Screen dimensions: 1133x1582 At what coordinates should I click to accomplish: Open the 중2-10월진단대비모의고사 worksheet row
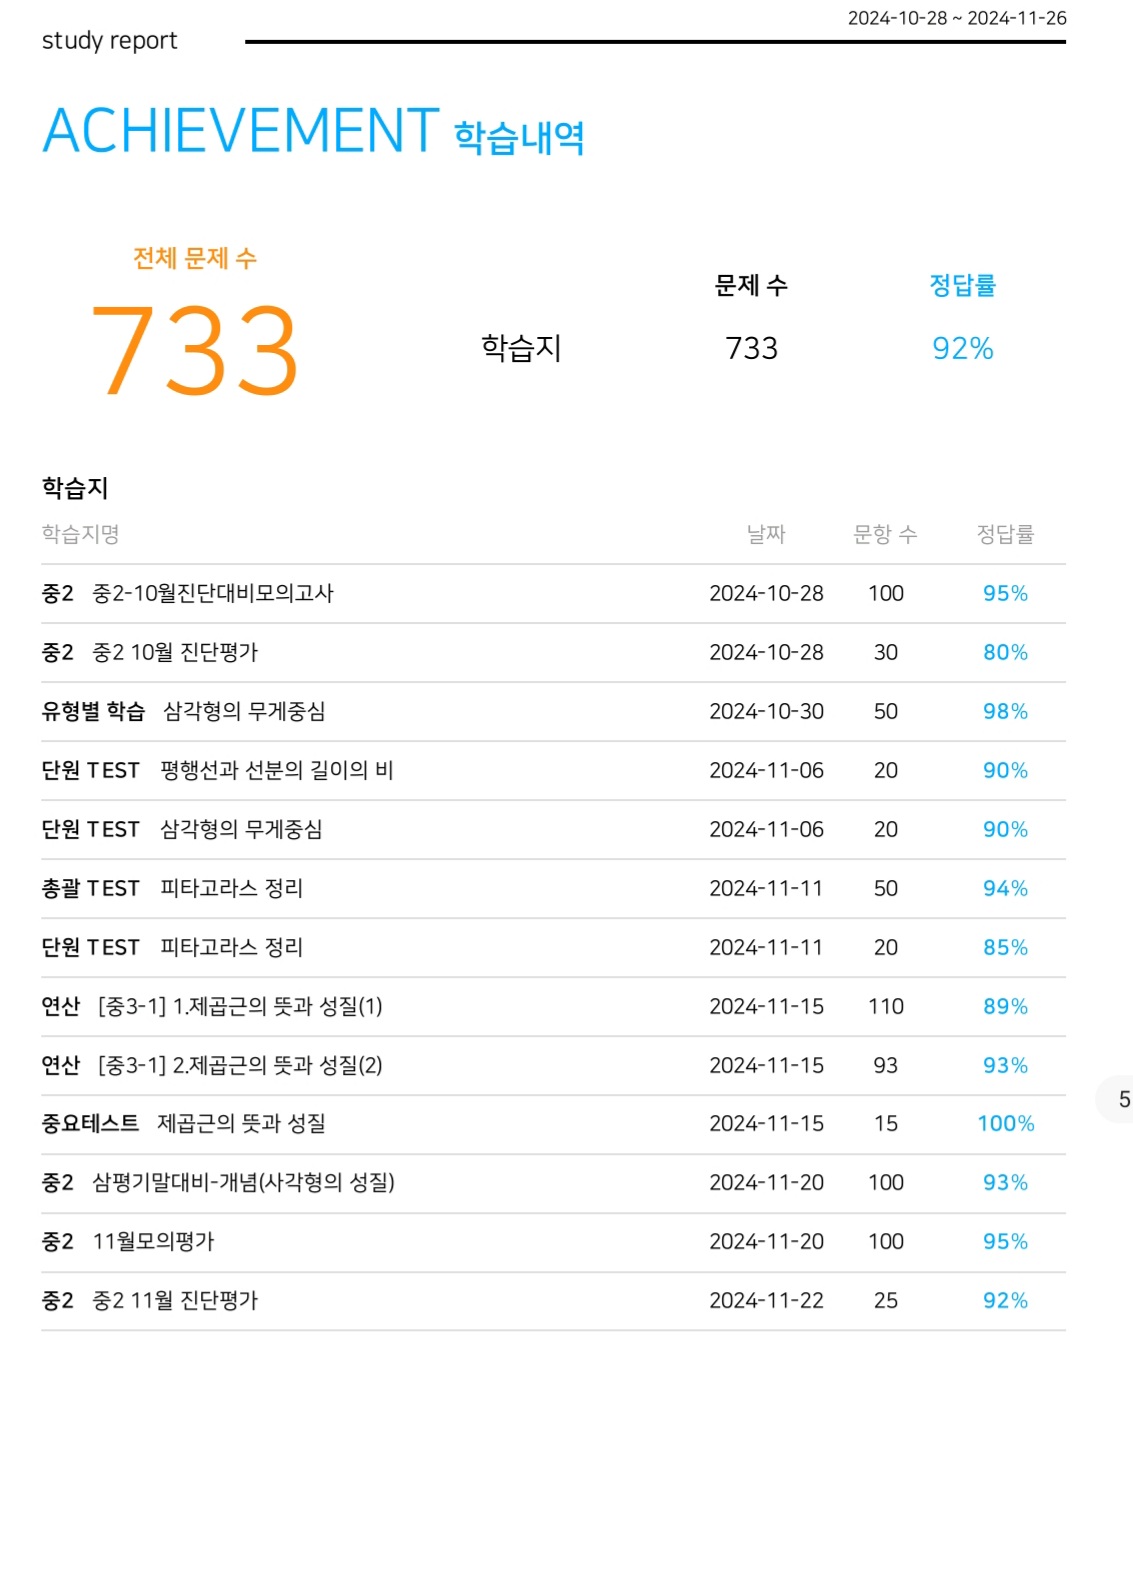coord(553,593)
